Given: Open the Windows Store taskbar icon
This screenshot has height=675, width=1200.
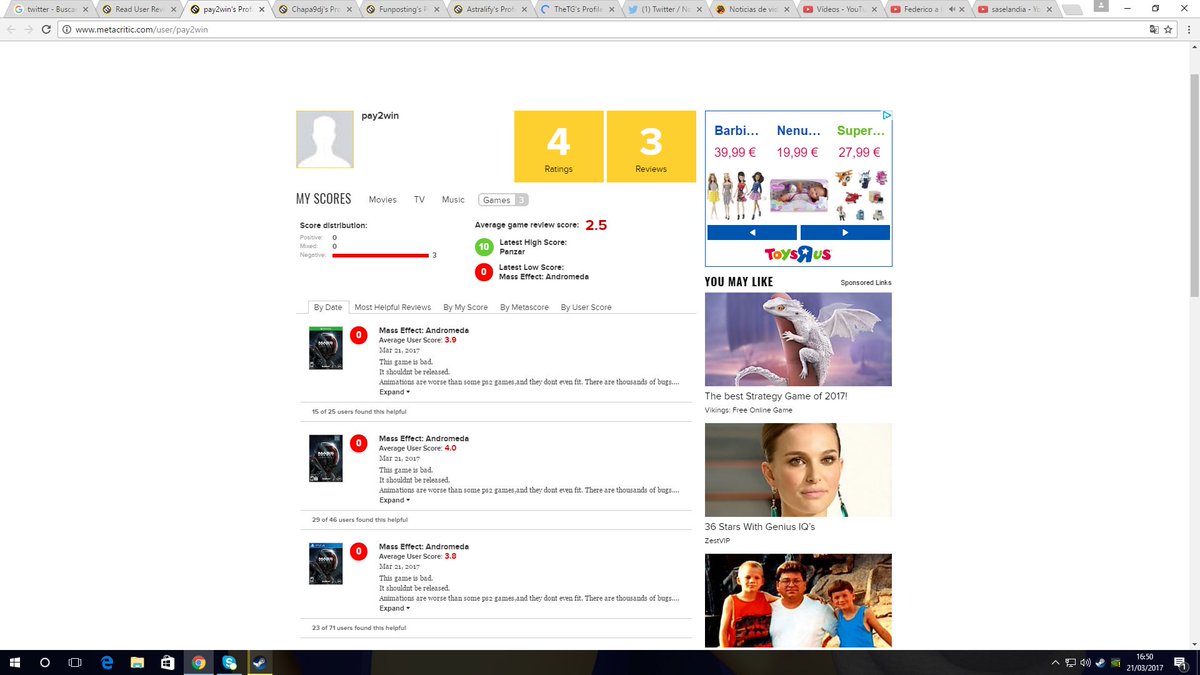Looking at the screenshot, I should pyautogui.click(x=168, y=662).
